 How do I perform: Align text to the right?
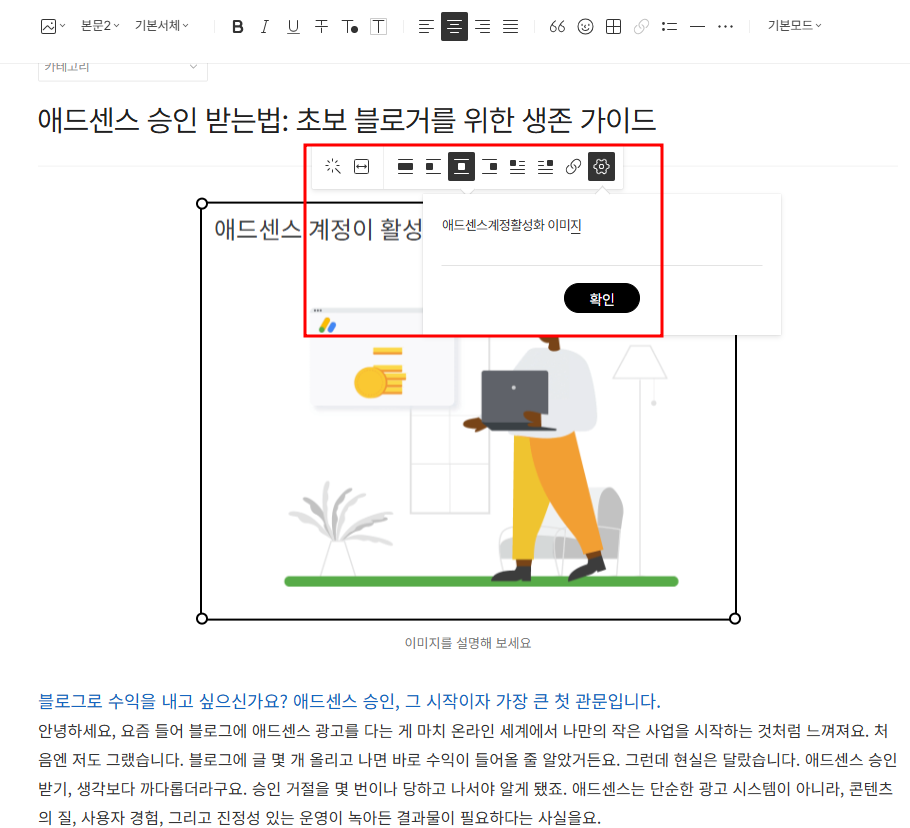(x=482, y=27)
